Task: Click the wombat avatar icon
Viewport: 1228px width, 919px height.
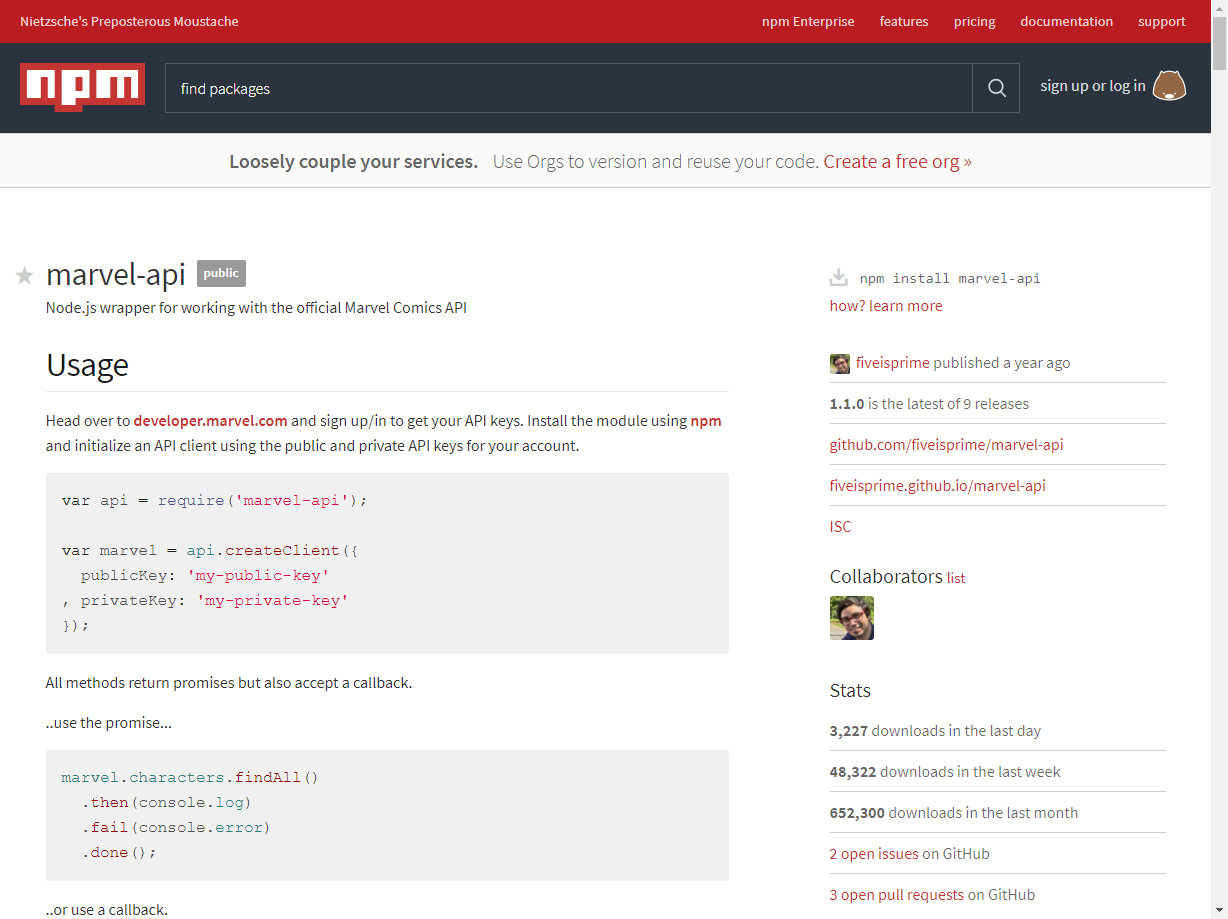Action: coord(1169,86)
